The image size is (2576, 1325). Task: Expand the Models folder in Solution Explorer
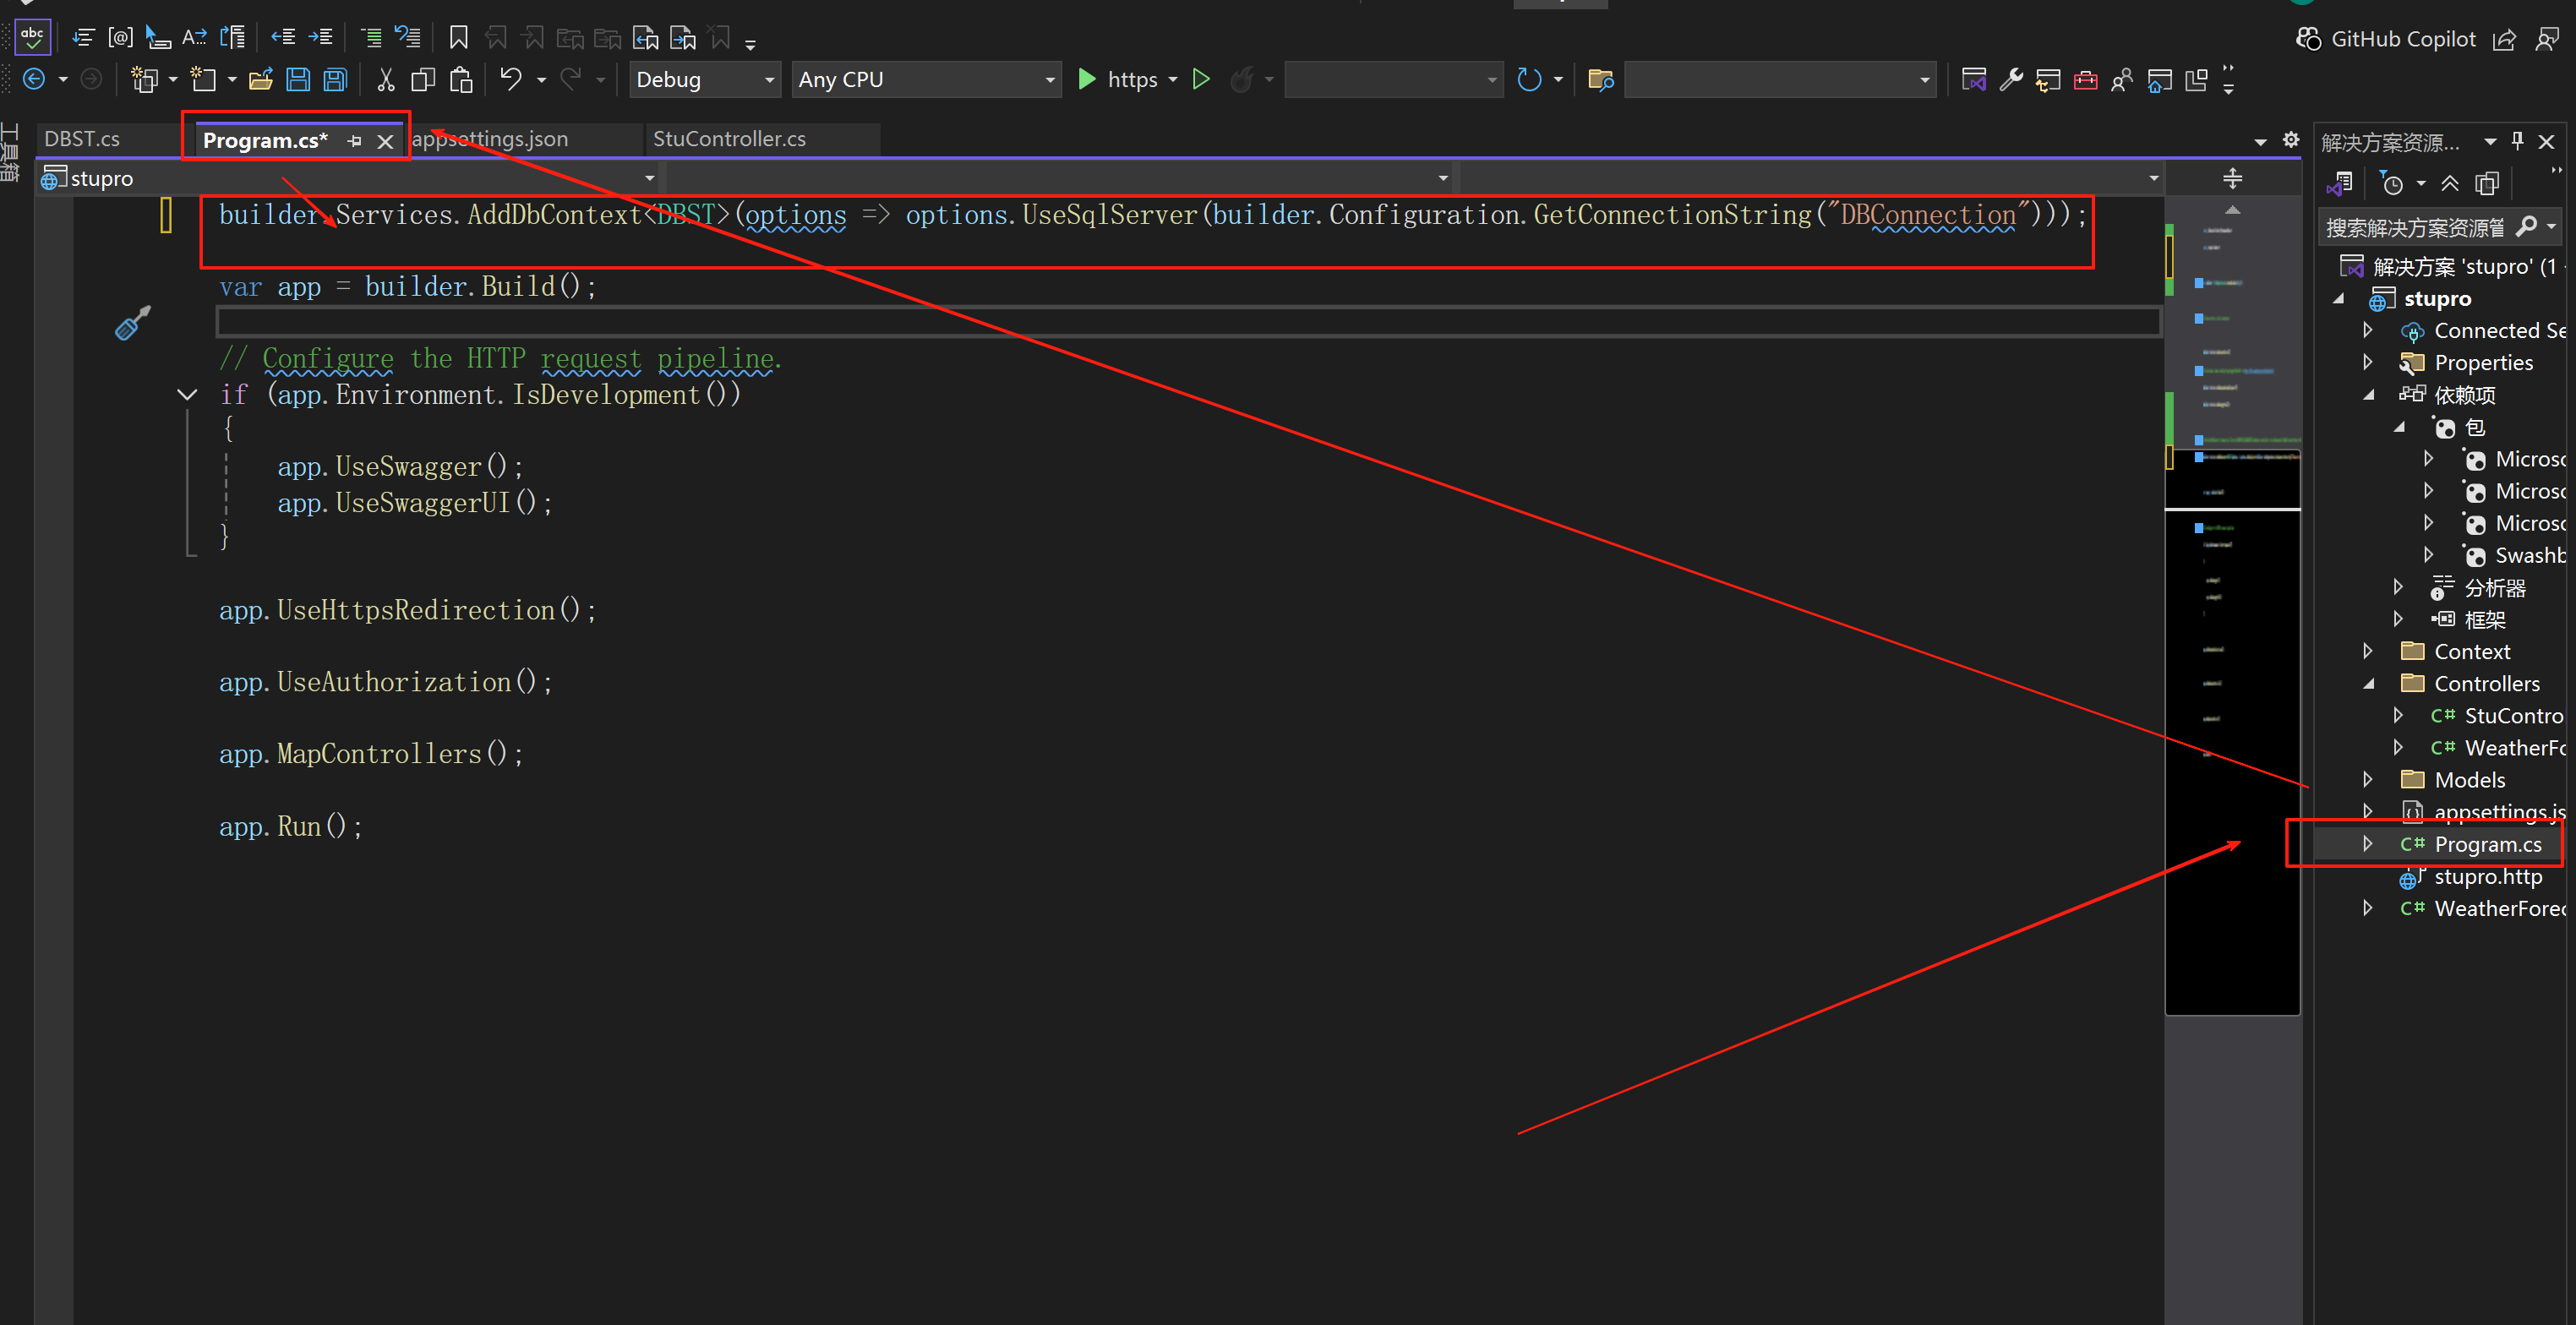pyautogui.click(x=2367, y=780)
